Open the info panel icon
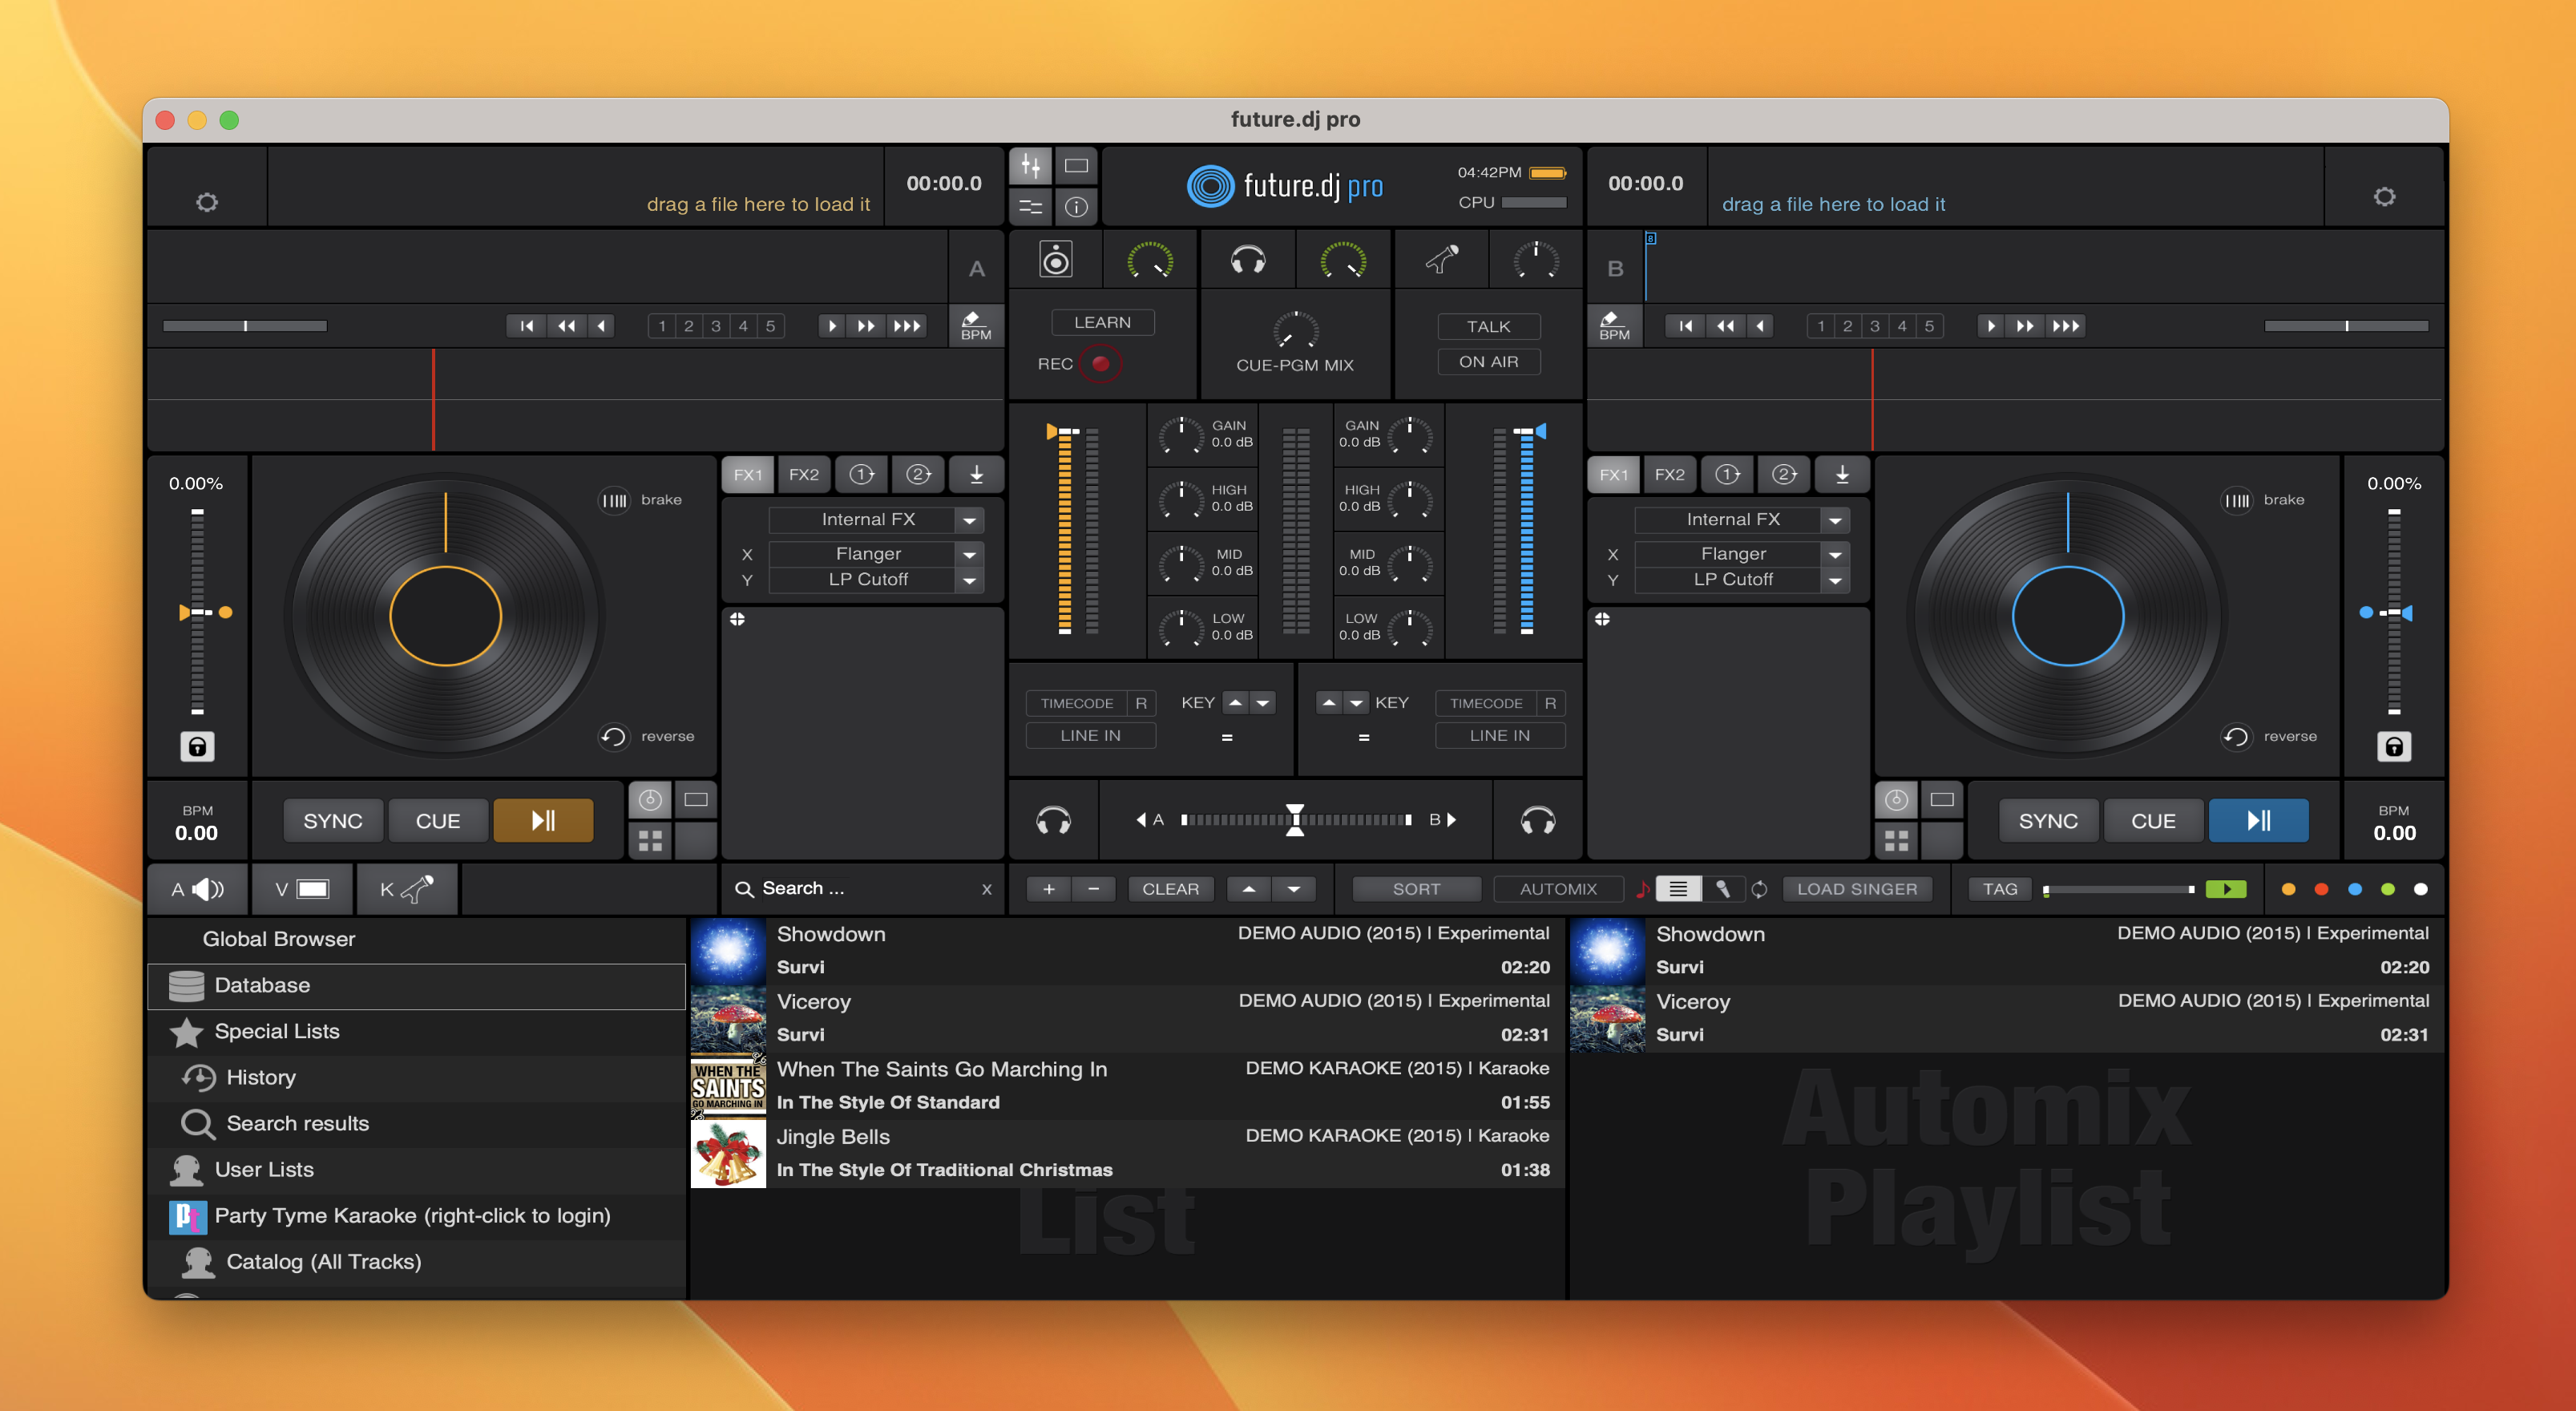Screen dimensions: 2576x1411 [x=1076, y=207]
